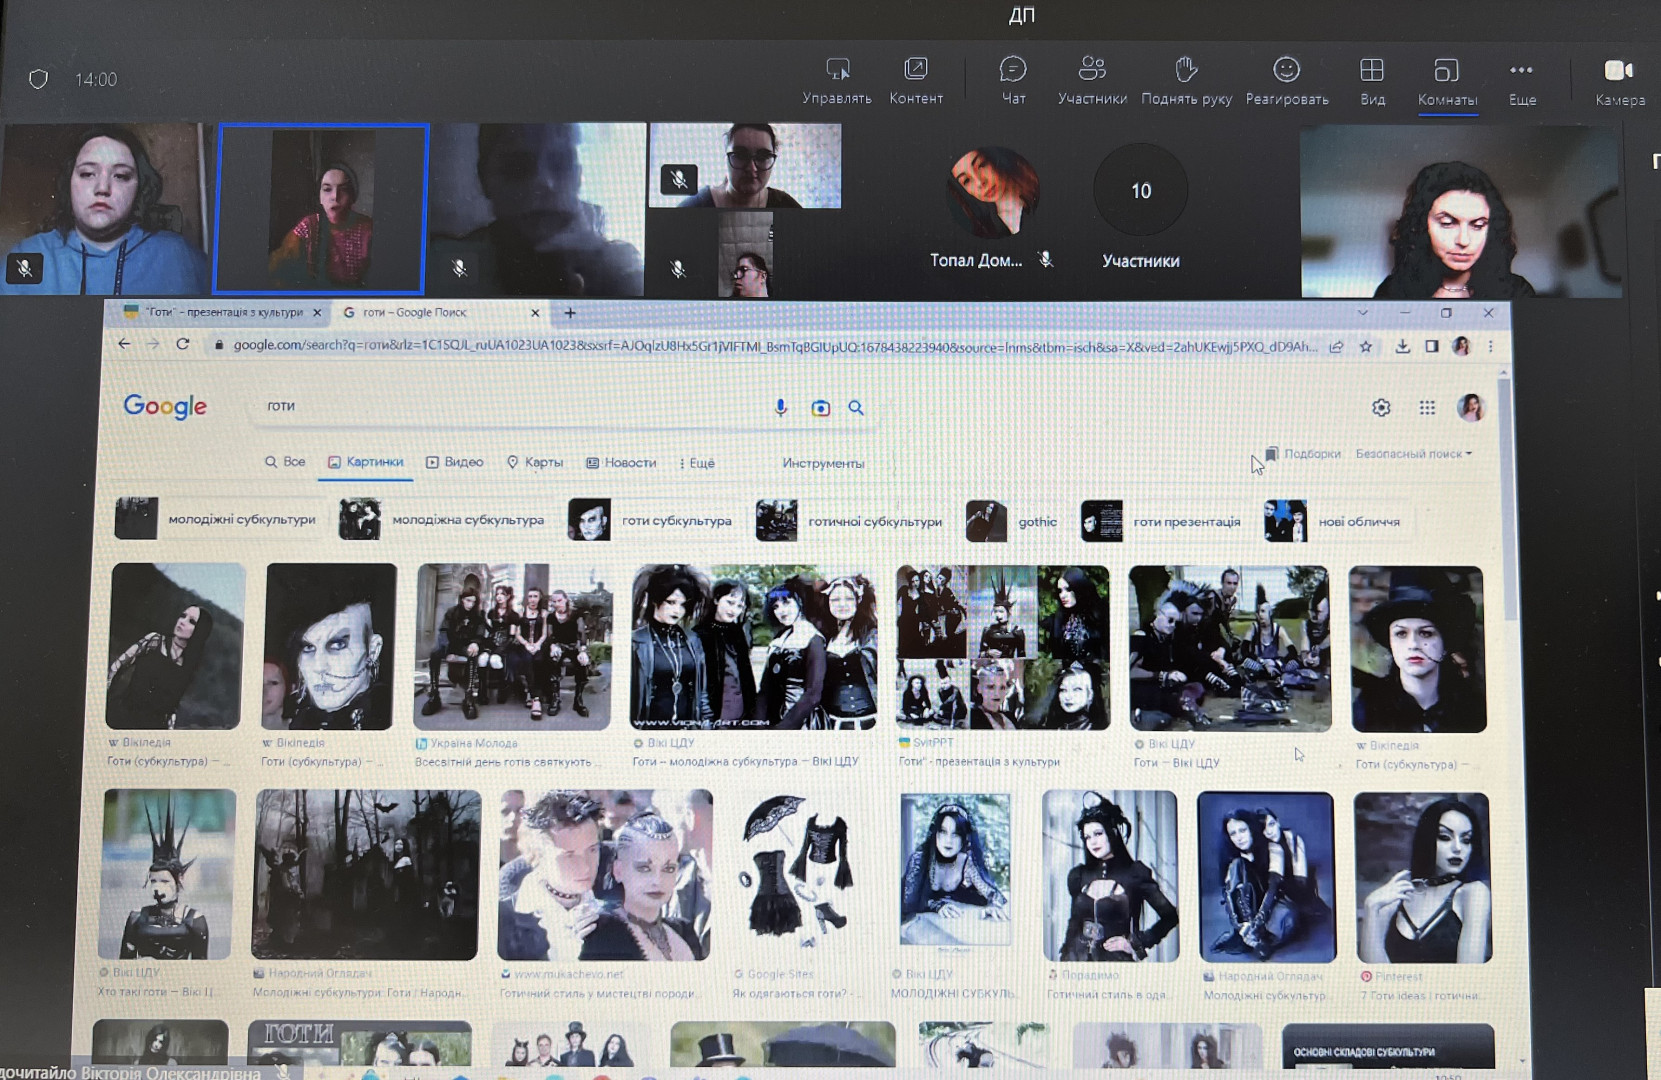Expand Google's Ещё search categories menu
1661x1080 pixels.
tap(697, 463)
